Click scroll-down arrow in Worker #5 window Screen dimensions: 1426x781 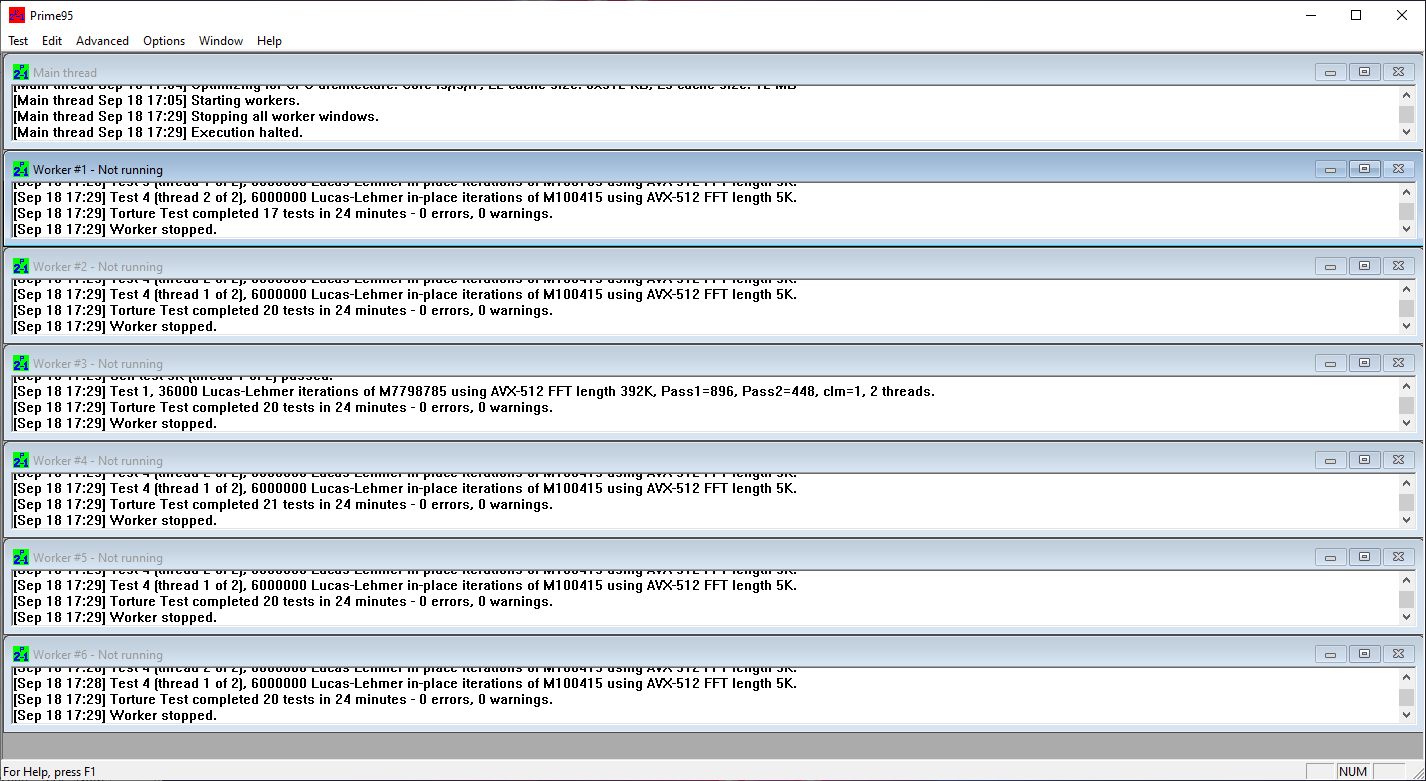(1407, 617)
